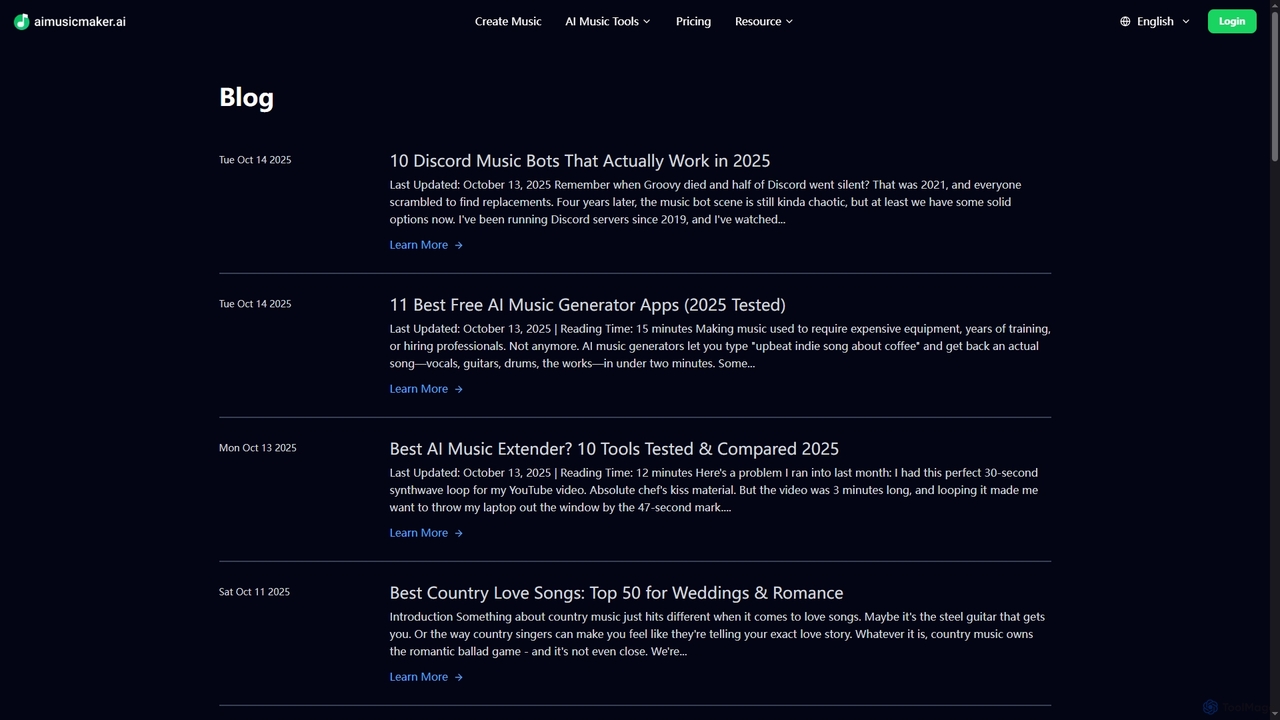The image size is (1280, 720).
Task: Click the aimusicmaker.ai green logo icon
Action: click(21, 21)
